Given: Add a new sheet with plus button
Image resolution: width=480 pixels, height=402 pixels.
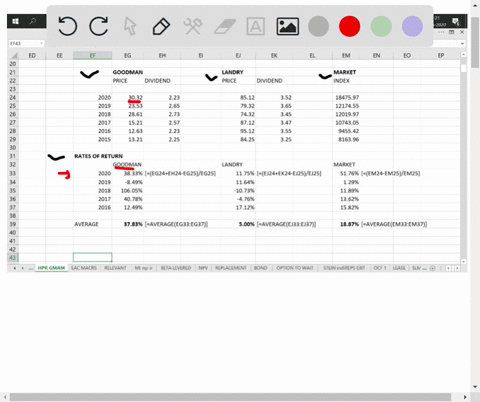Looking at the screenshot, I should tap(432, 268).
